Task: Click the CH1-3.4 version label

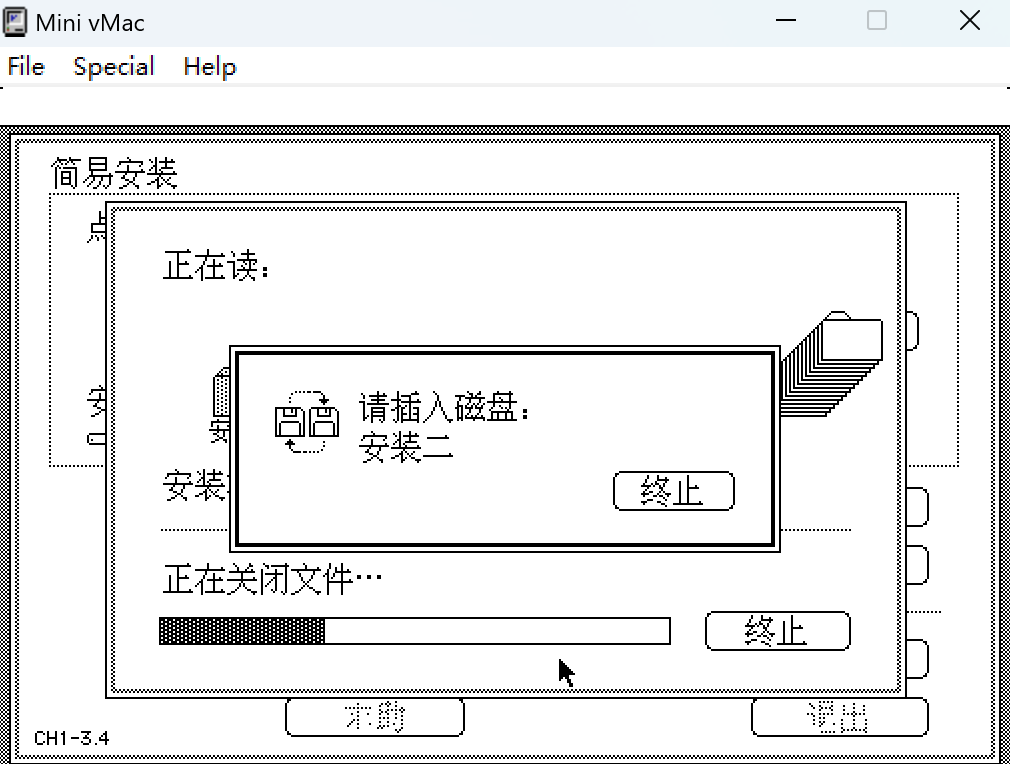Action: click(x=72, y=739)
